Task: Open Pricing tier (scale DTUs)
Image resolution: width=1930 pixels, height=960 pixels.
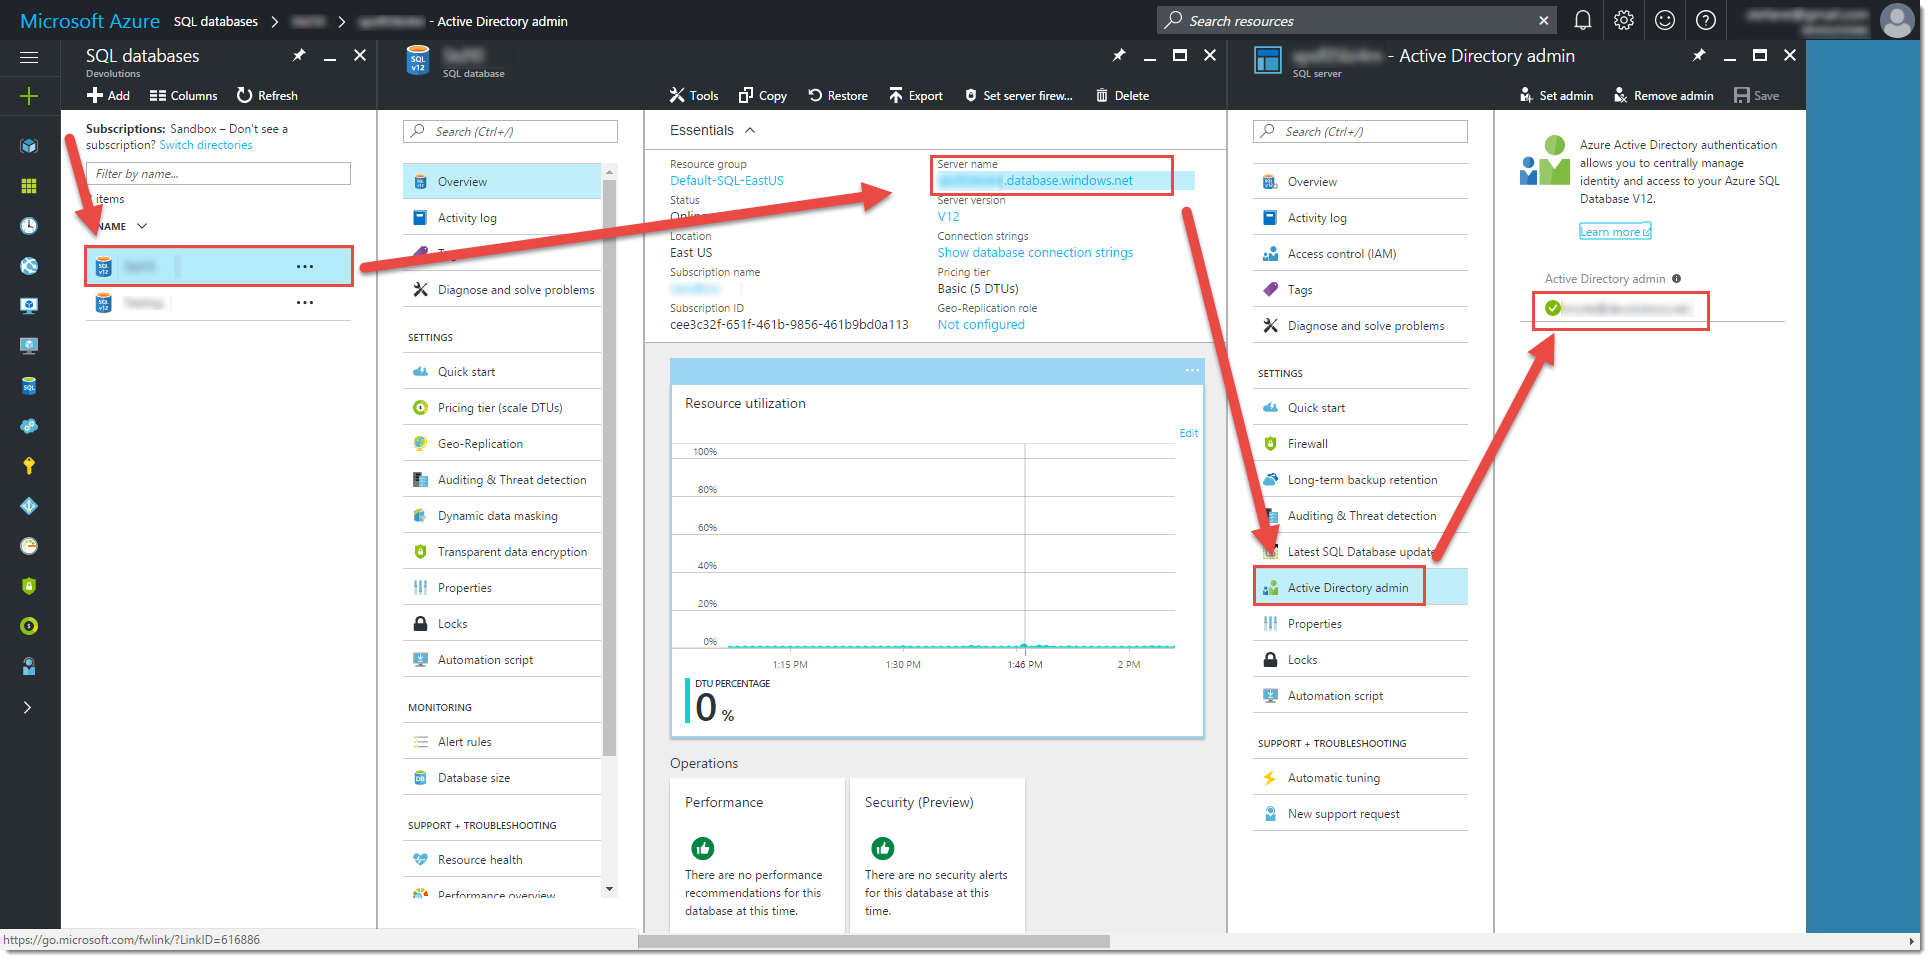Action: (x=502, y=408)
